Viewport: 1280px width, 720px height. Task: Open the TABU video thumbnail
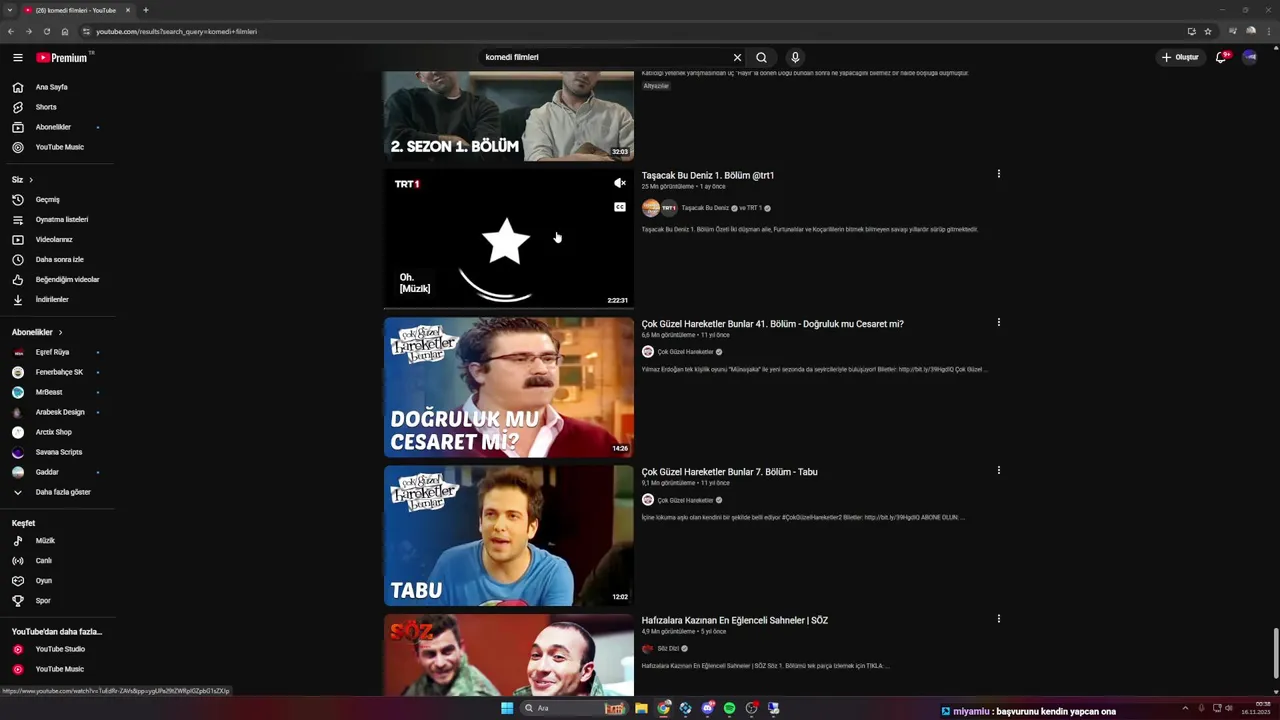click(x=509, y=535)
